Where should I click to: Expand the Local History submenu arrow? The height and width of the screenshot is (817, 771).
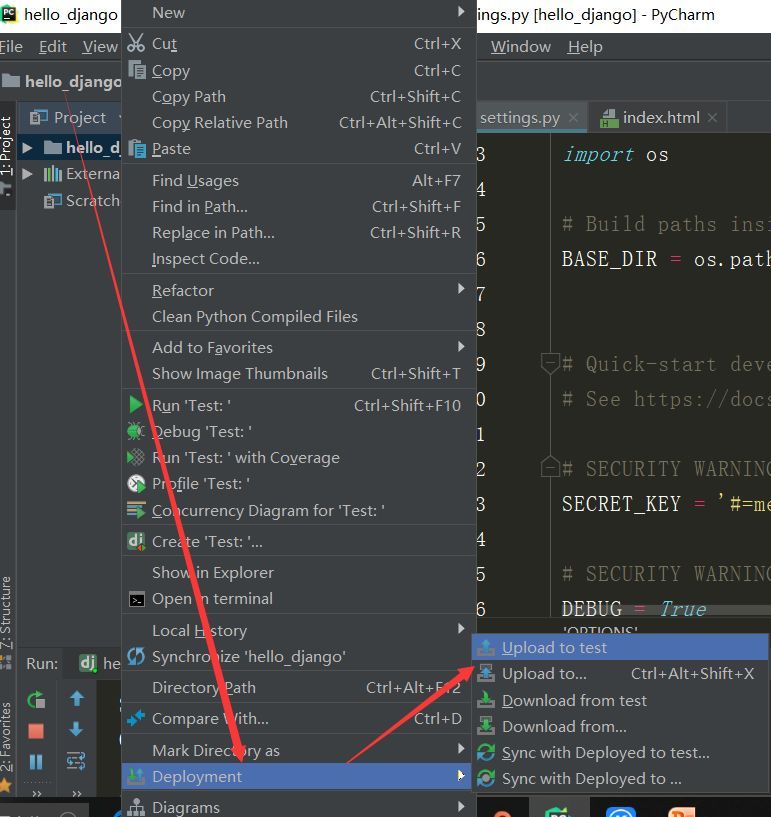point(461,628)
